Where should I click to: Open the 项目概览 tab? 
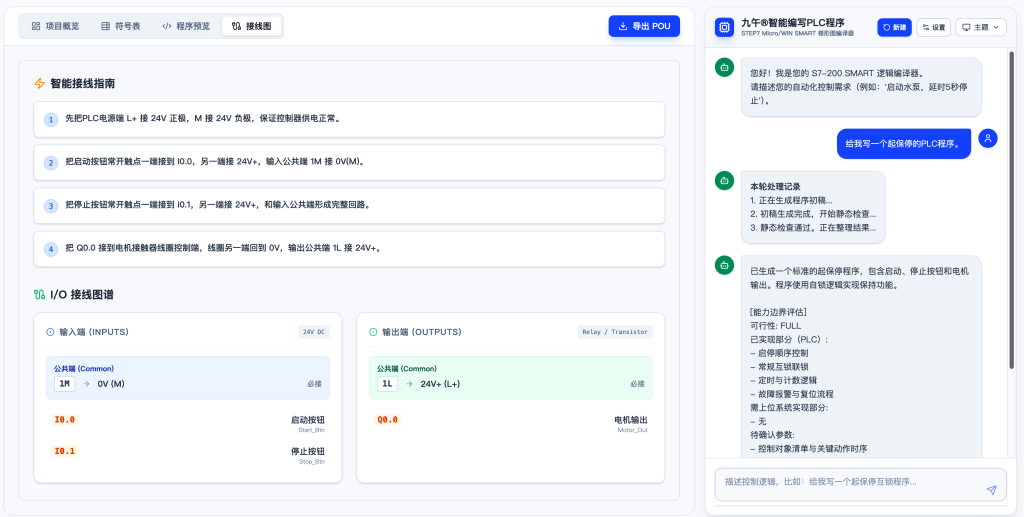coord(56,26)
